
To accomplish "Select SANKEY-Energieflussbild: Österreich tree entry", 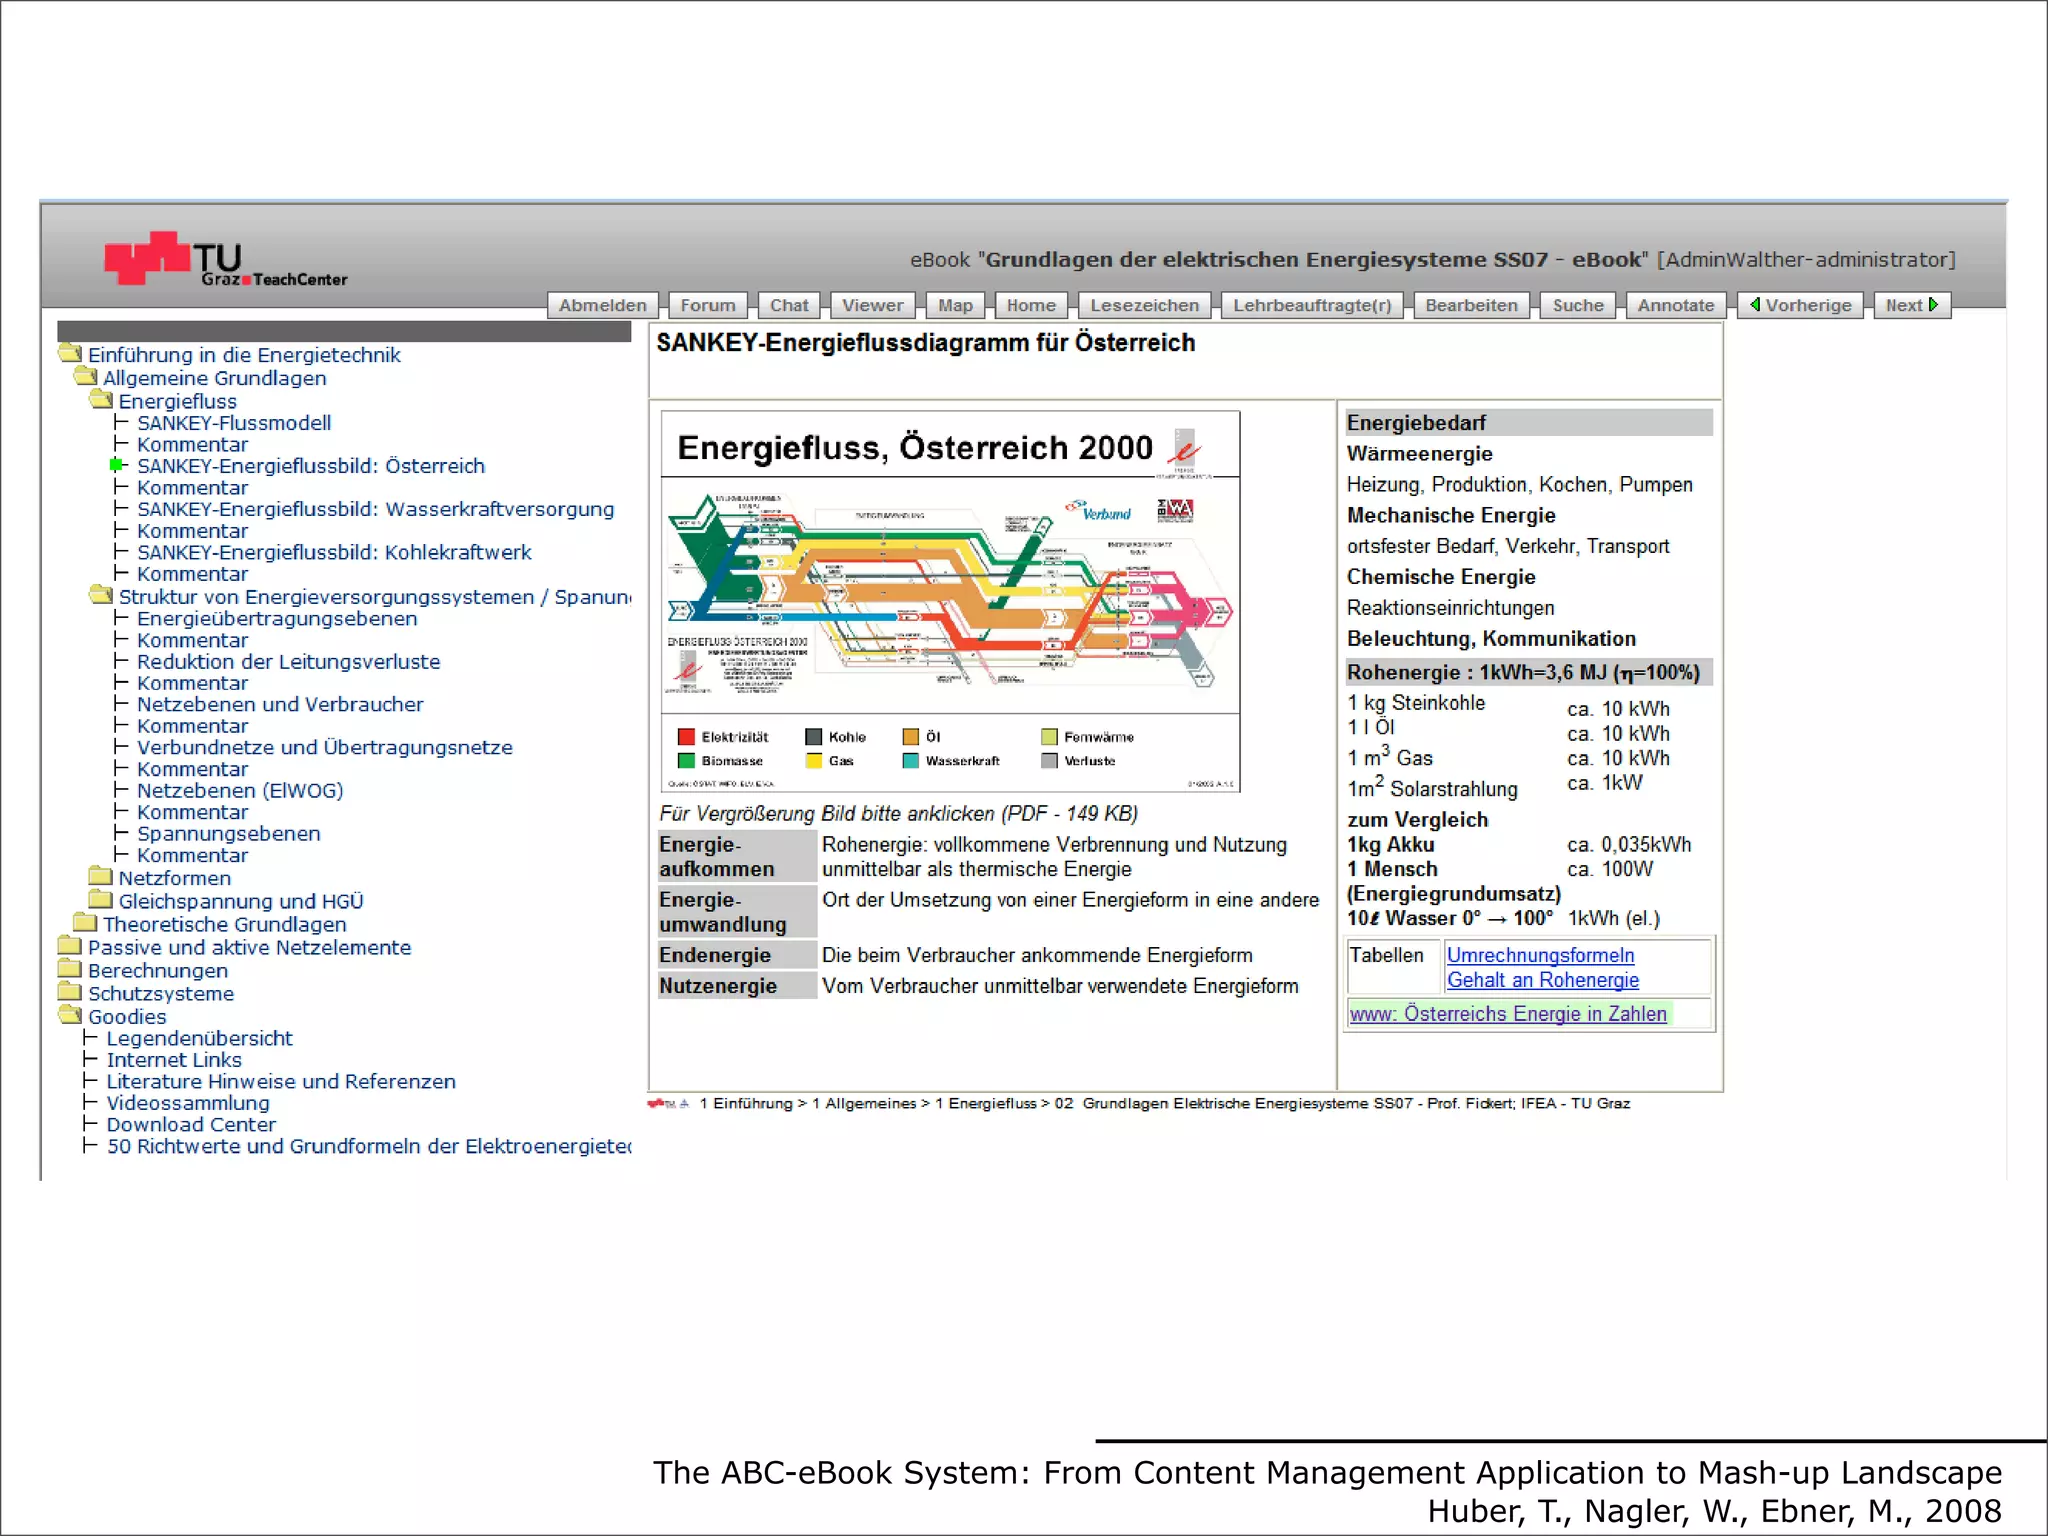I will [311, 466].
